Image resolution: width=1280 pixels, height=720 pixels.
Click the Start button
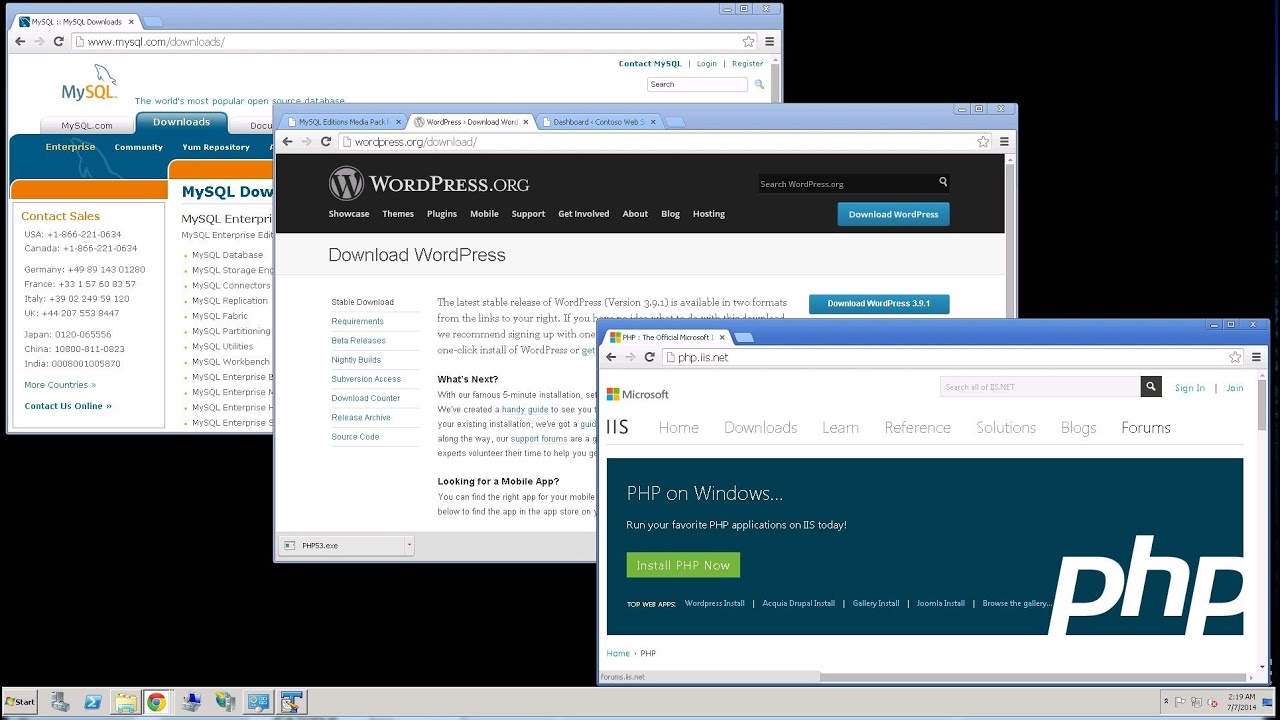20,702
